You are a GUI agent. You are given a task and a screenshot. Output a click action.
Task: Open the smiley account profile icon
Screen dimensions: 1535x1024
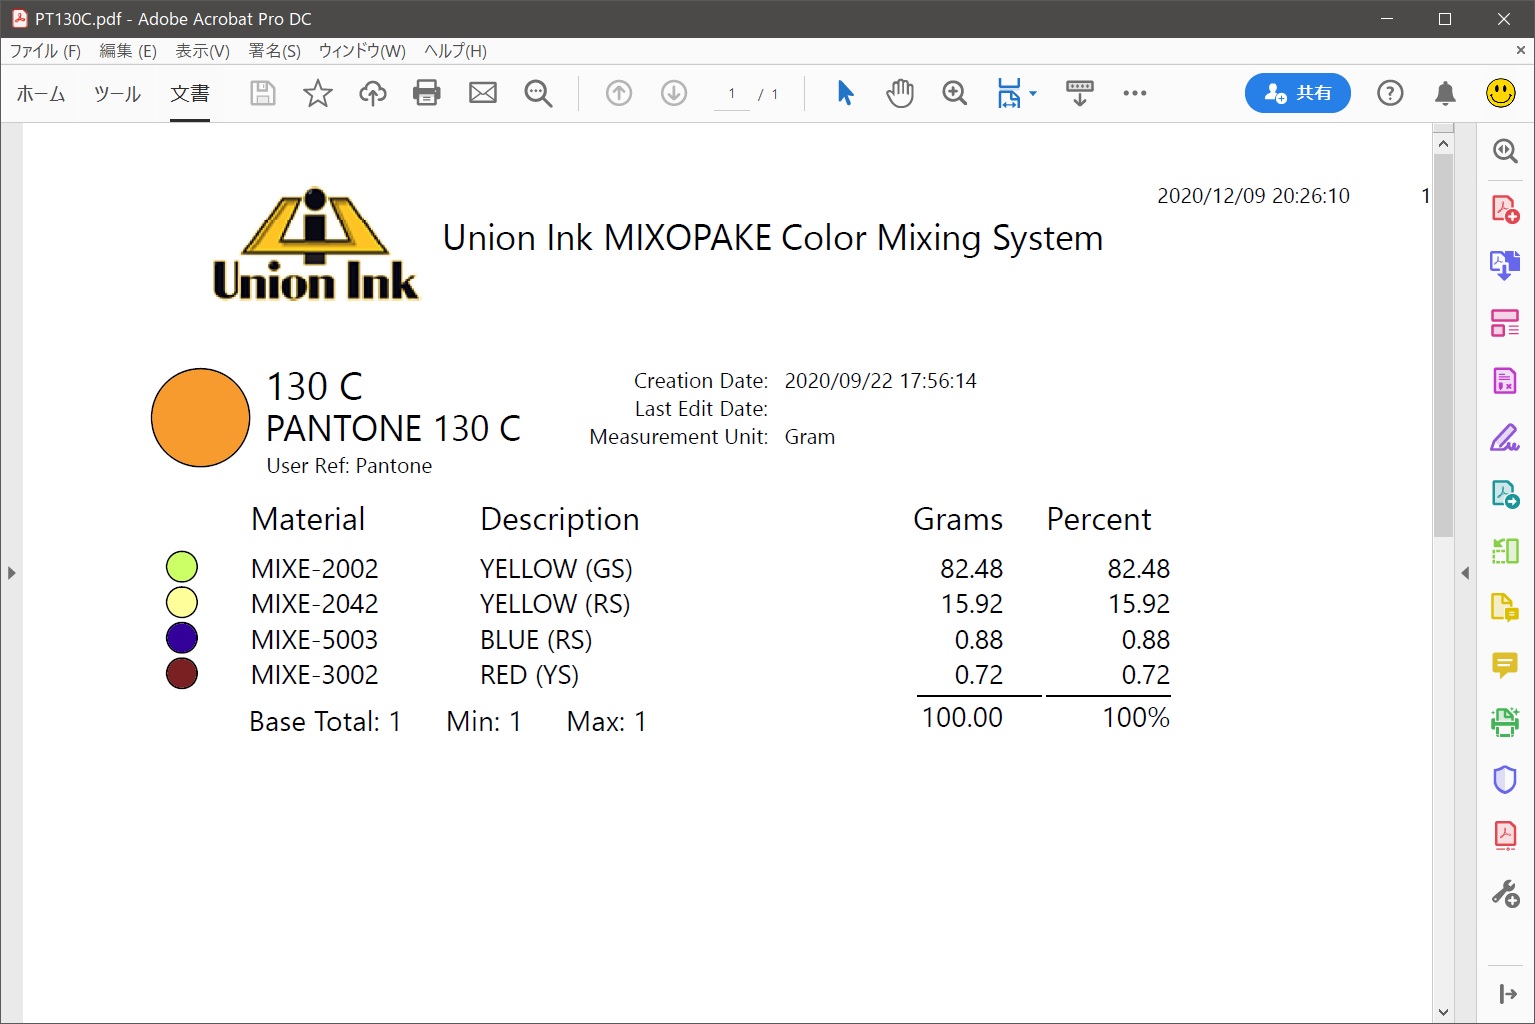pos(1500,93)
